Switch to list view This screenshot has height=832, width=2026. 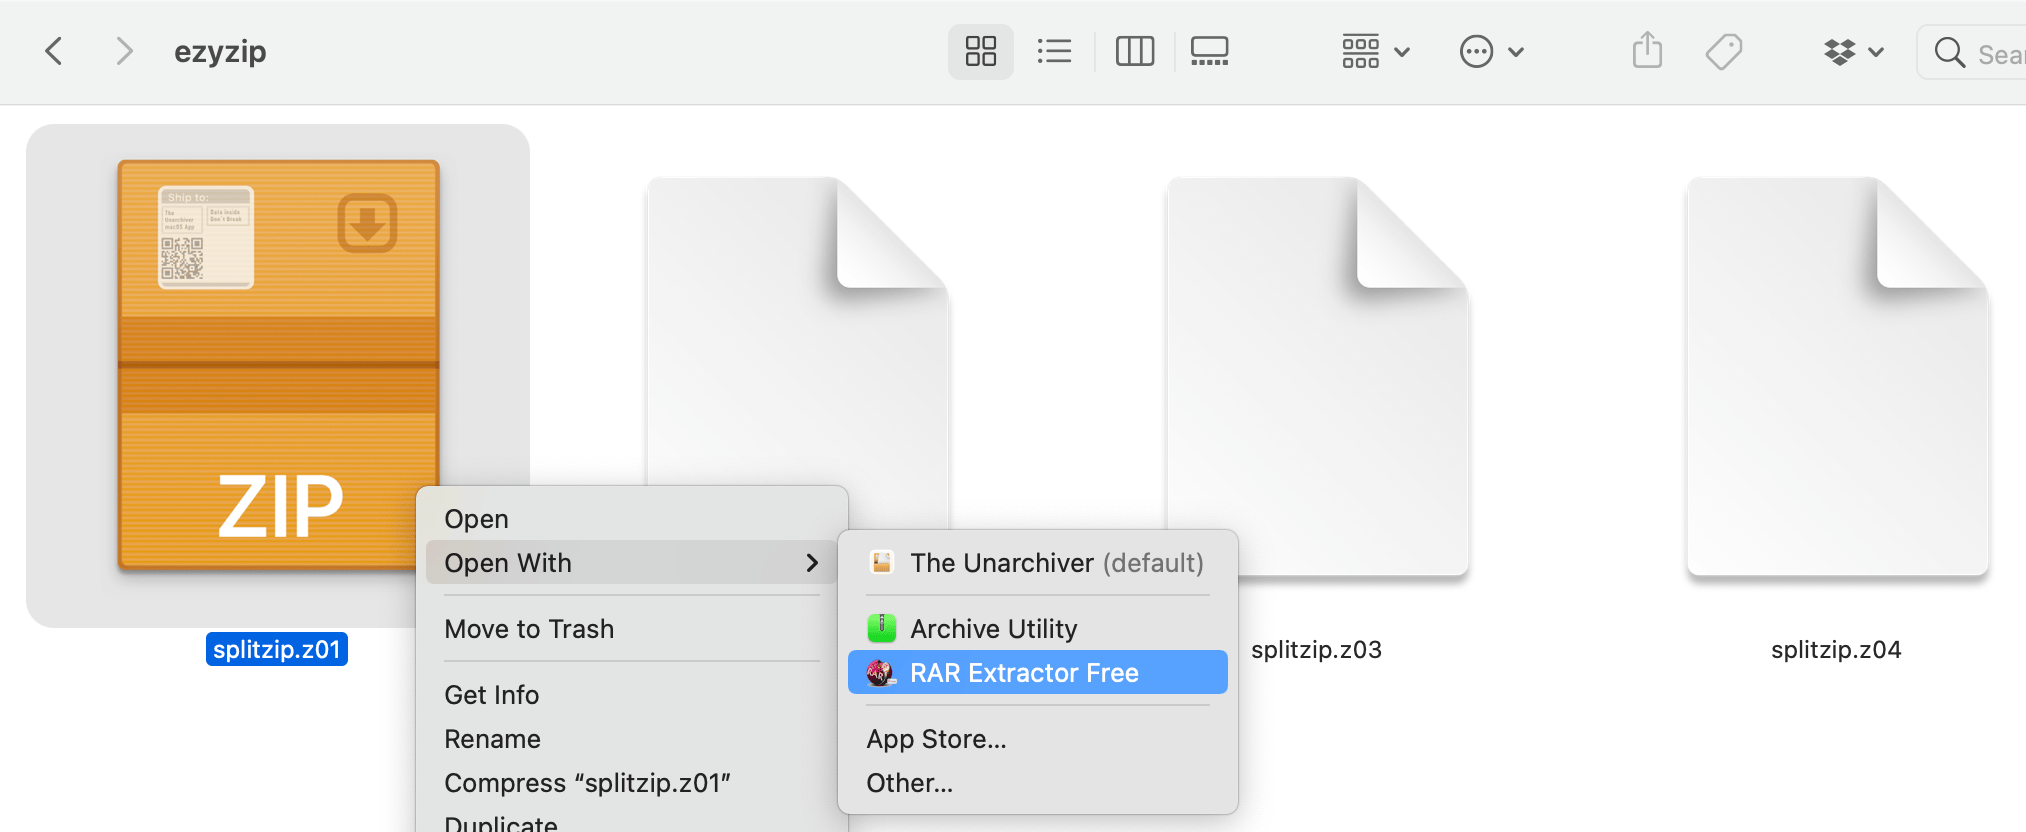point(1054,51)
